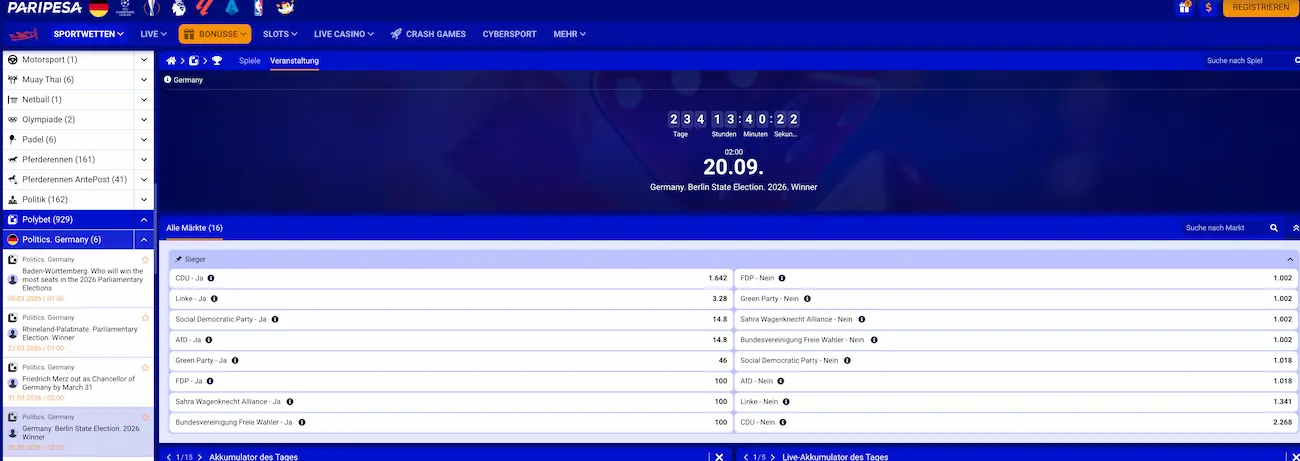Open the Bonusse menu
1300x461 pixels.
(215, 34)
